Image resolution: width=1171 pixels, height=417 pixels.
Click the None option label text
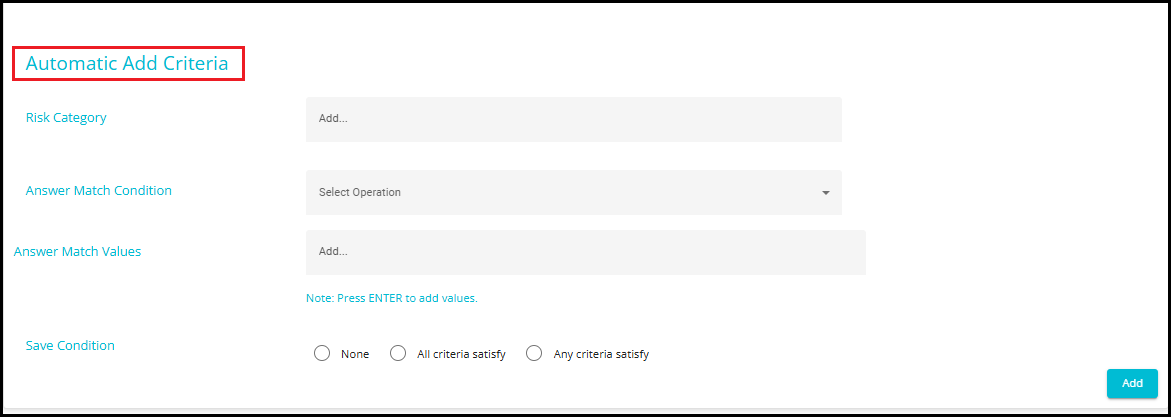point(355,354)
